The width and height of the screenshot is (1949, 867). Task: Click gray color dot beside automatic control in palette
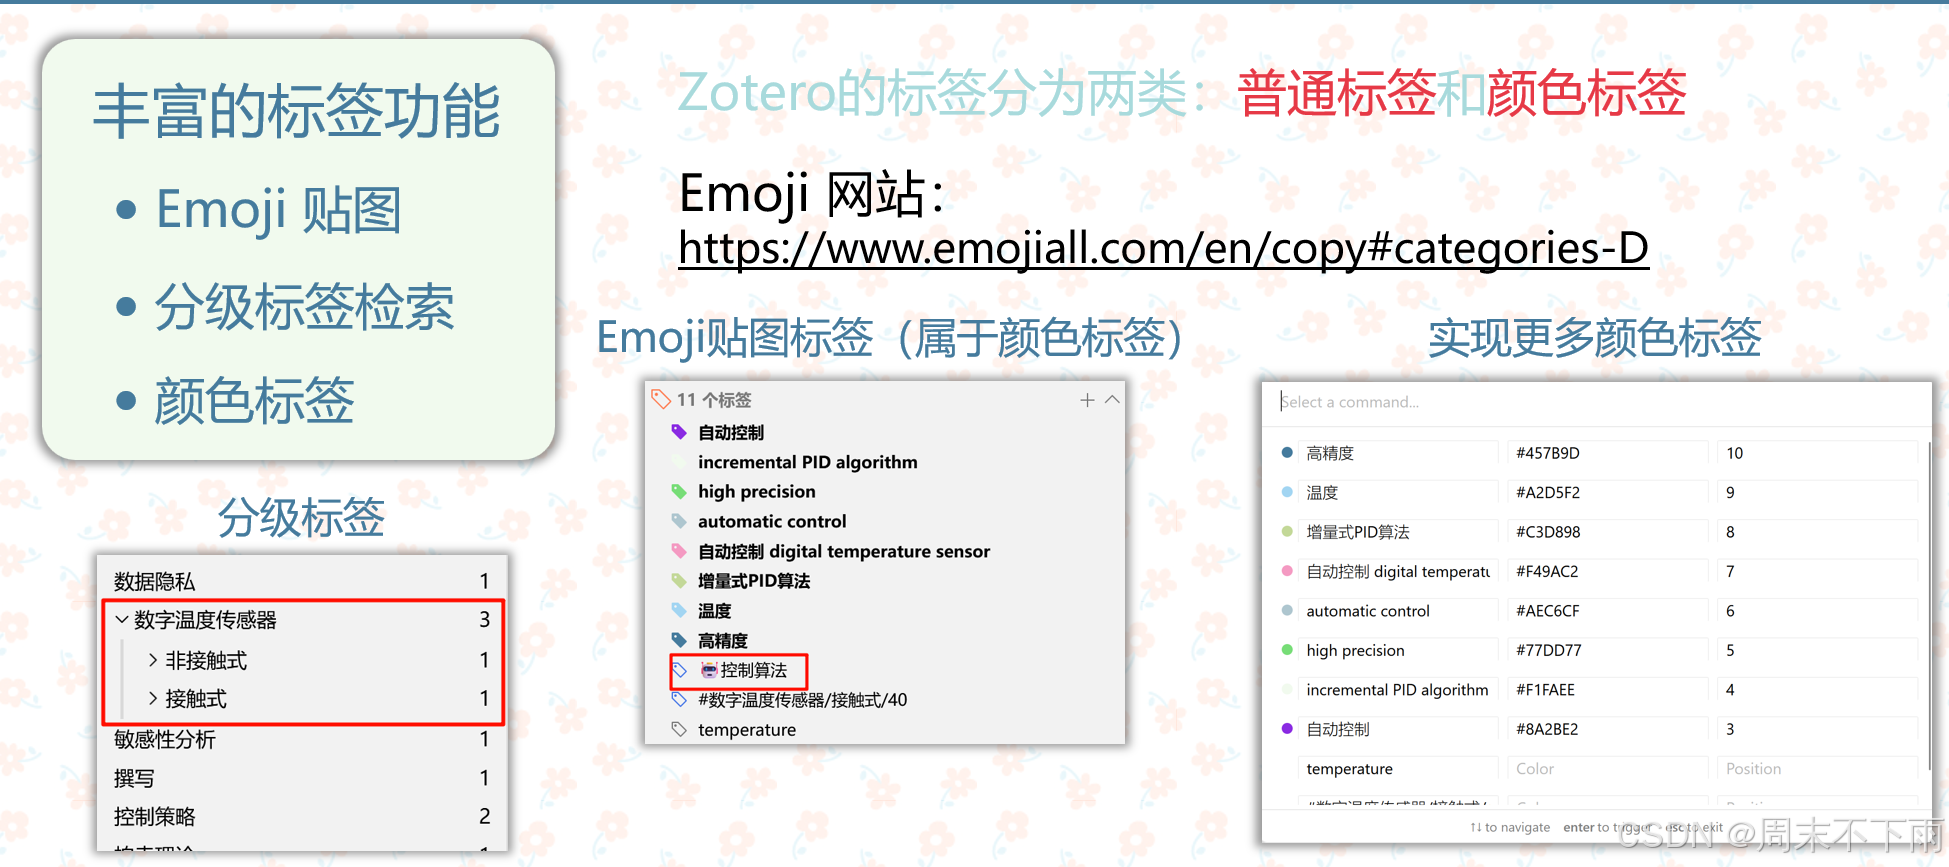[1287, 611]
